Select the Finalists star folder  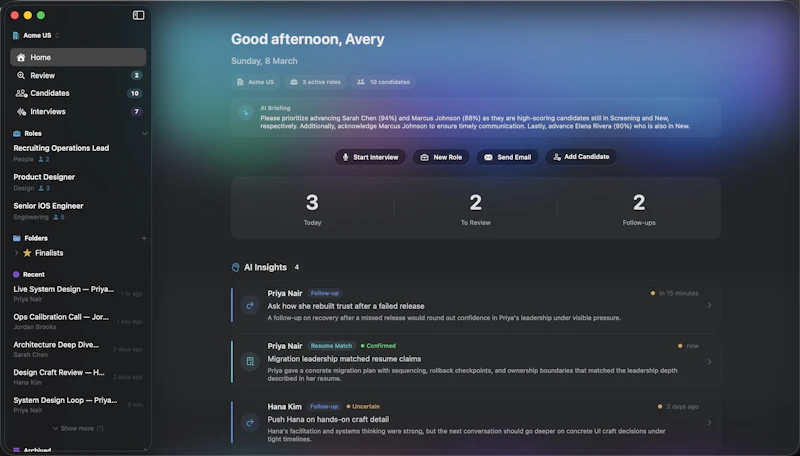click(x=78, y=252)
